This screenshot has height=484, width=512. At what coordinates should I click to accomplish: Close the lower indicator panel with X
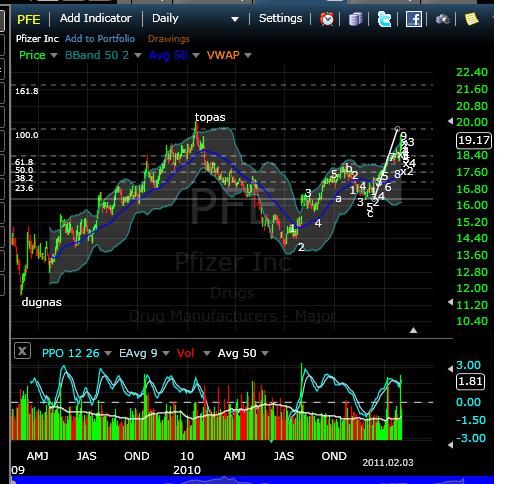click(22, 351)
